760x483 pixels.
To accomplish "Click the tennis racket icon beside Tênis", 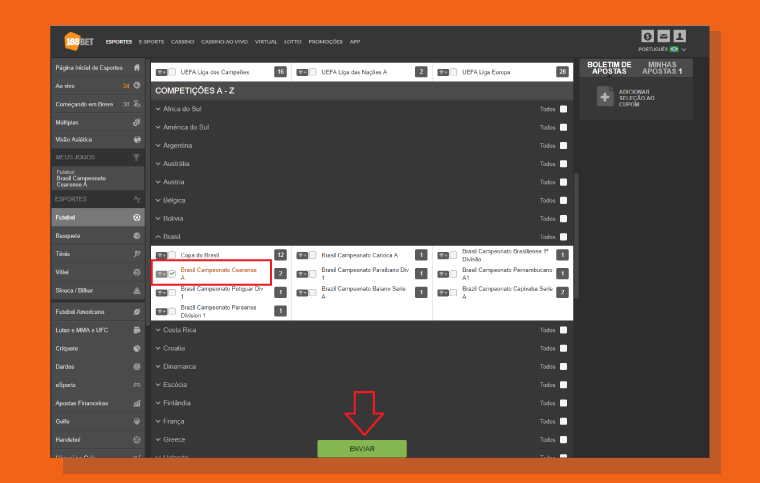I will click(137, 254).
